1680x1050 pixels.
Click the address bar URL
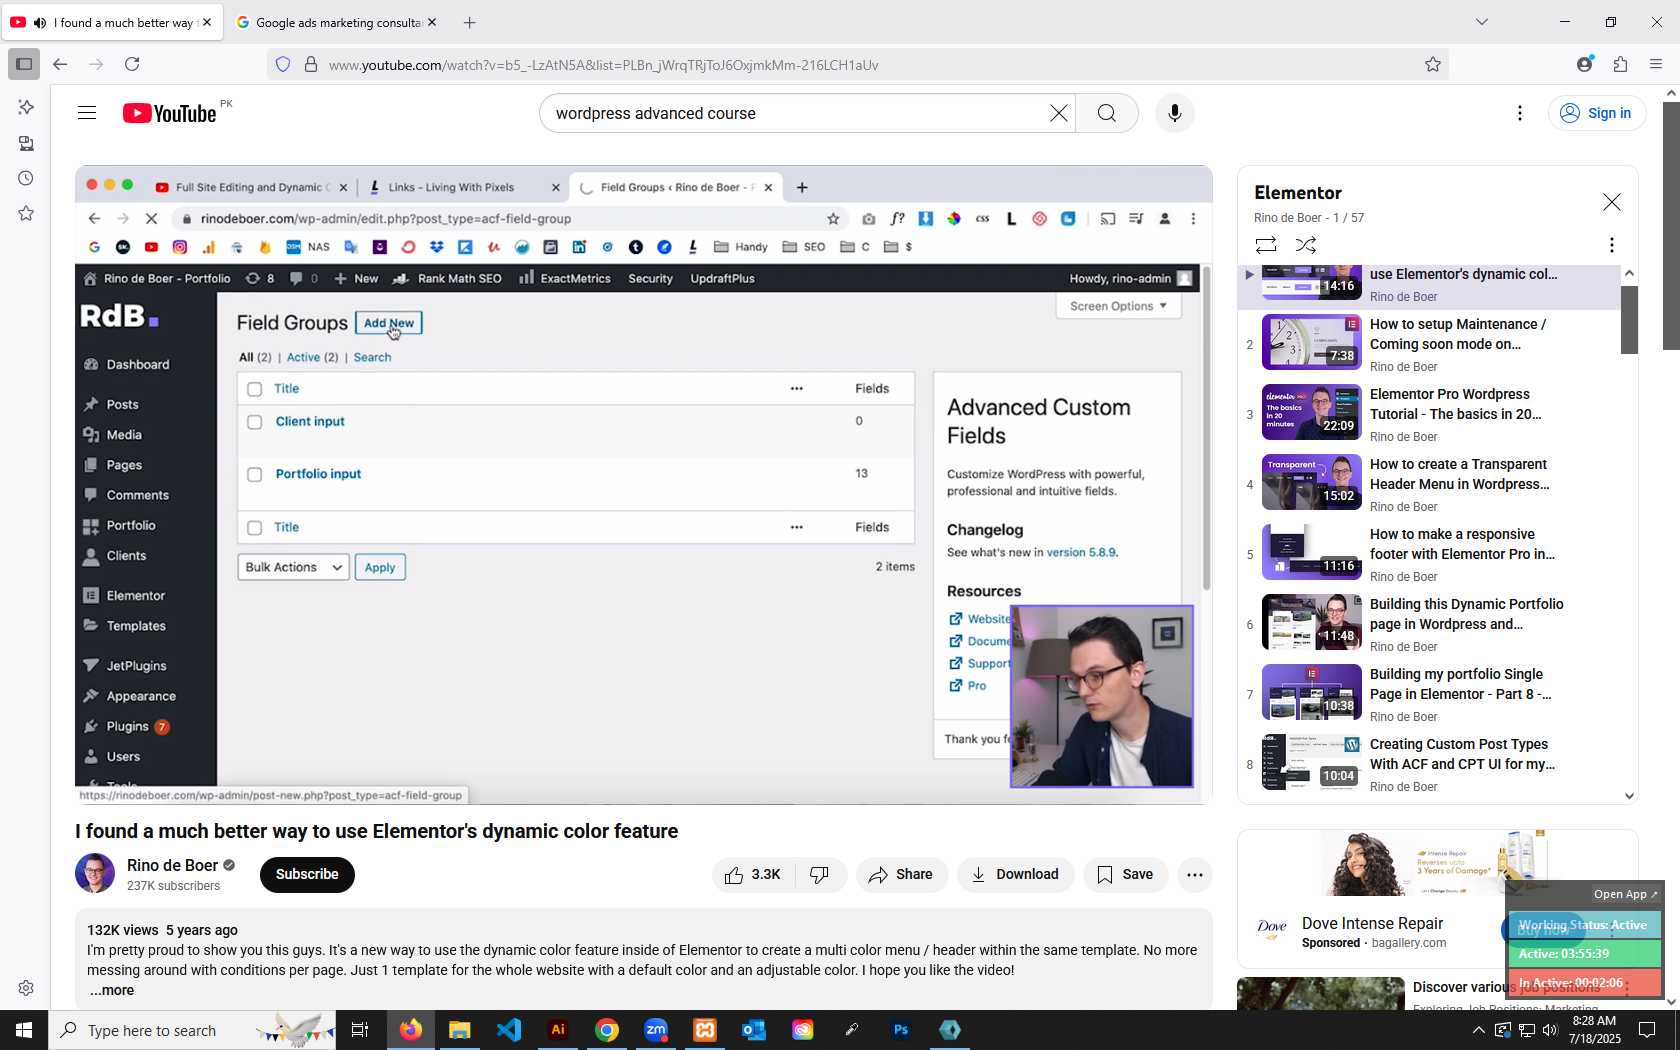[x=604, y=65]
